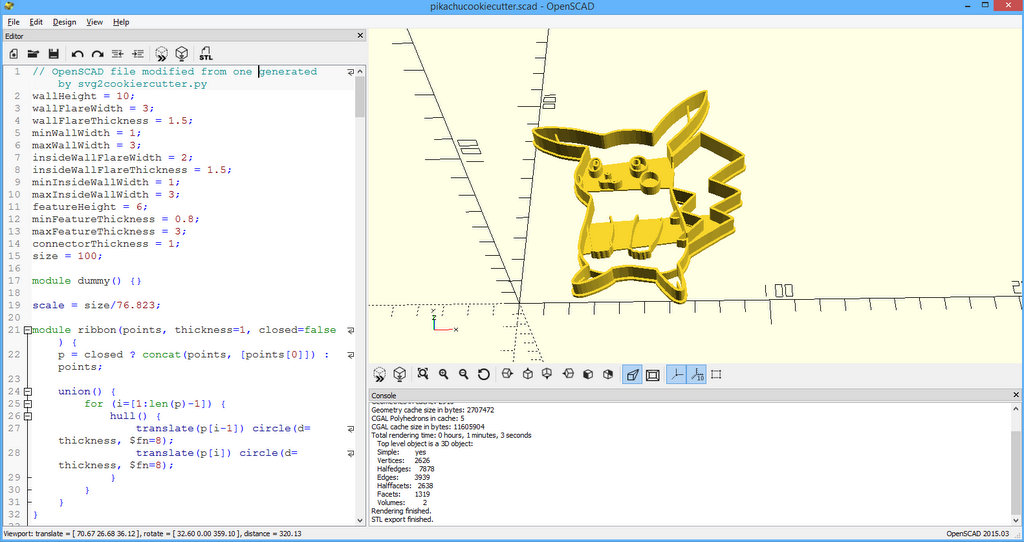Click the Viewport translate status bar text

pos(153,534)
